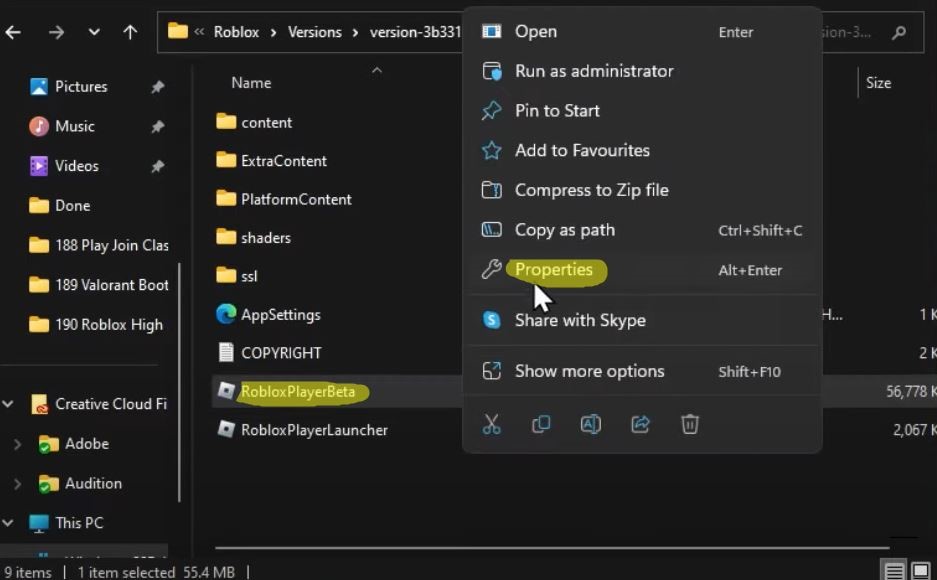The height and width of the screenshot is (580, 937).
Task: Open the Done folder in sidebar
Action: pos(73,205)
